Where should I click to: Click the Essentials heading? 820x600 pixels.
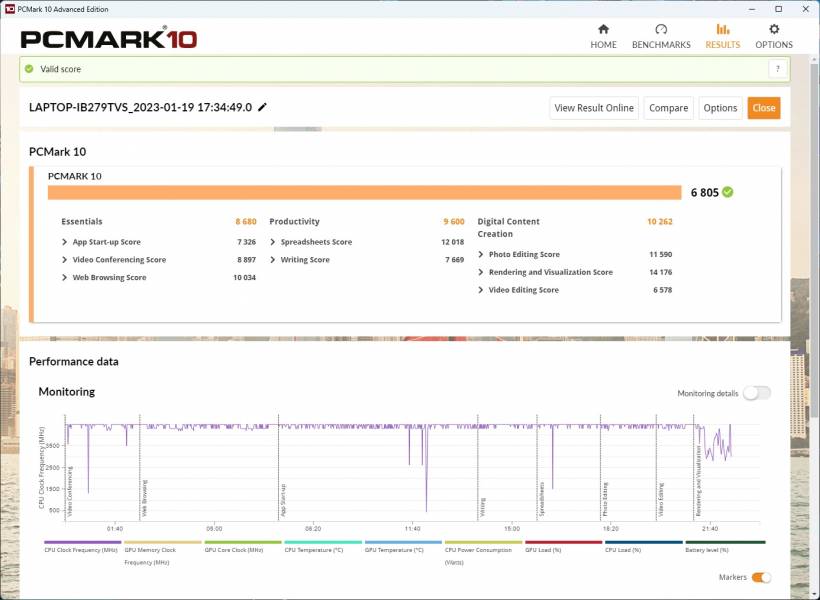tap(82, 221)
